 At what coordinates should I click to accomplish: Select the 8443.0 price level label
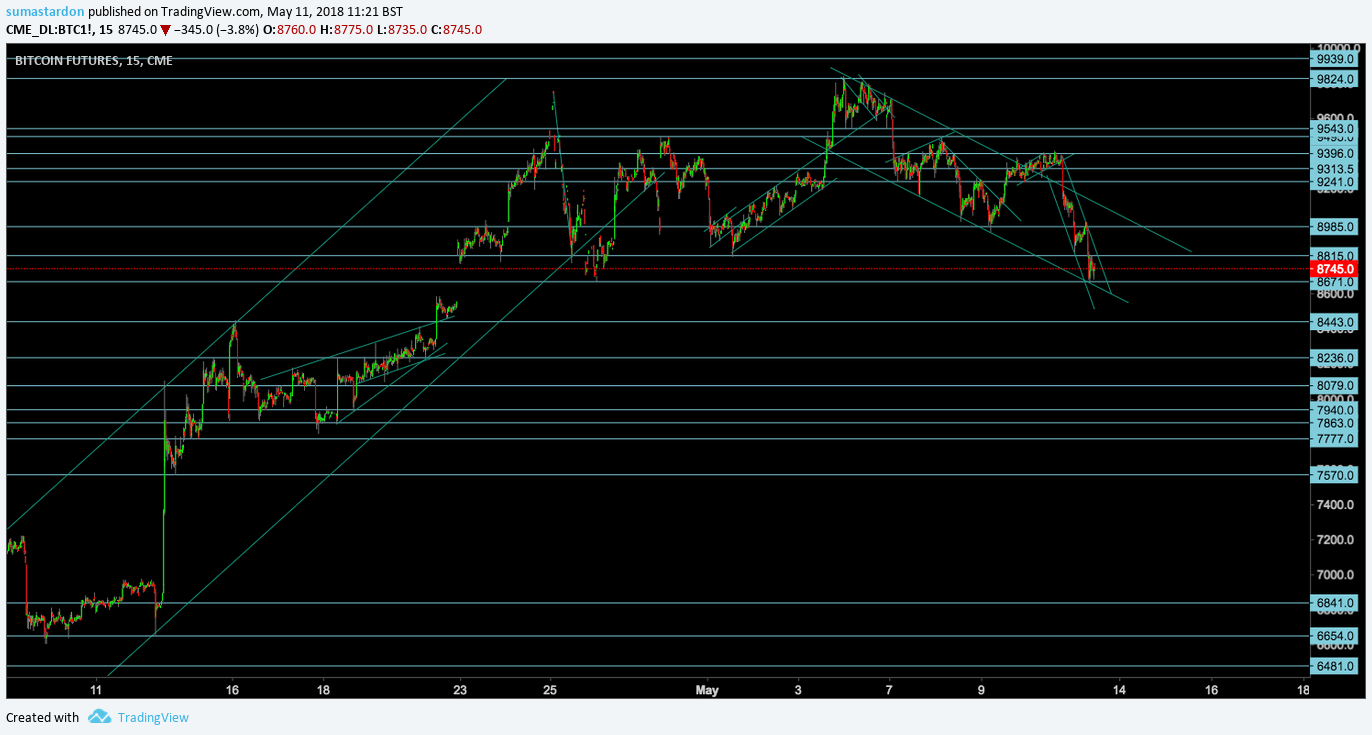[1335, 322]
